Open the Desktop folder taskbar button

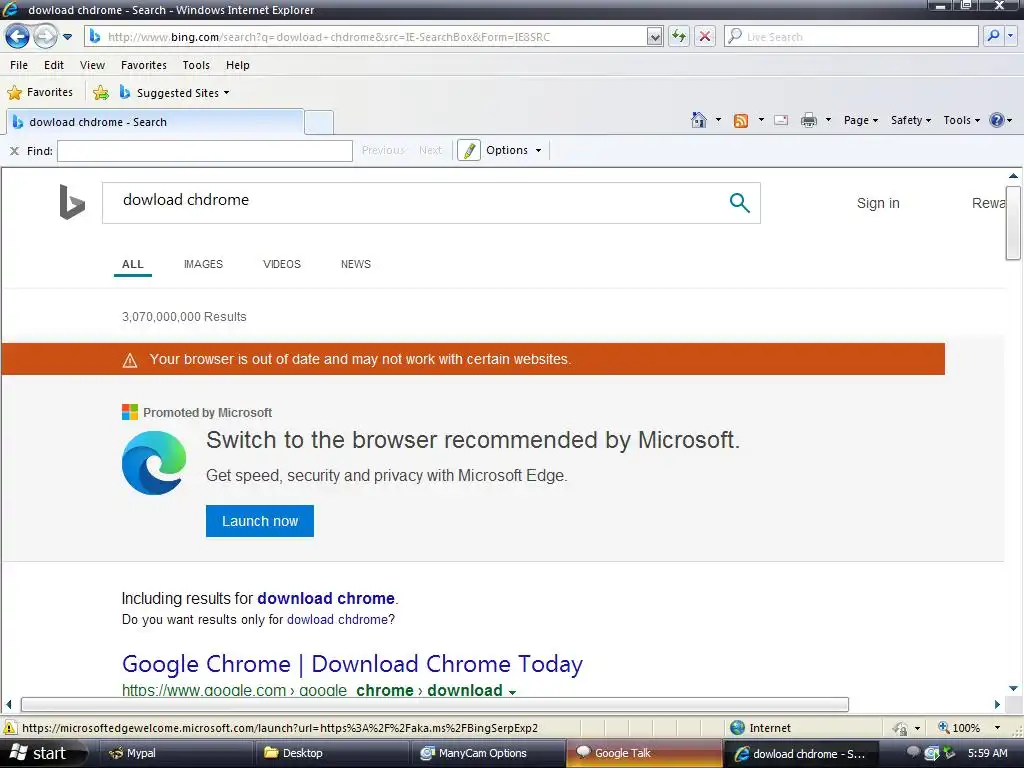333,754
